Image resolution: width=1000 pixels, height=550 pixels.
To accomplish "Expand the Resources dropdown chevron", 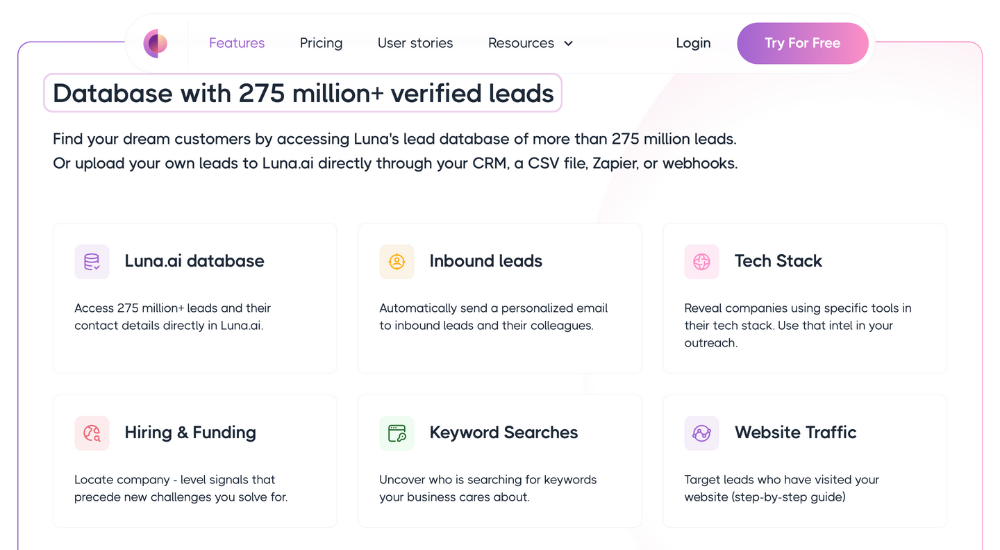I will pos(568,43).
